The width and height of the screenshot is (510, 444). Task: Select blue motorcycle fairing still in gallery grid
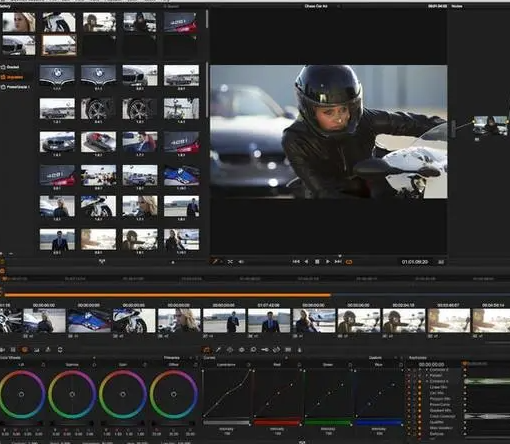181,175
